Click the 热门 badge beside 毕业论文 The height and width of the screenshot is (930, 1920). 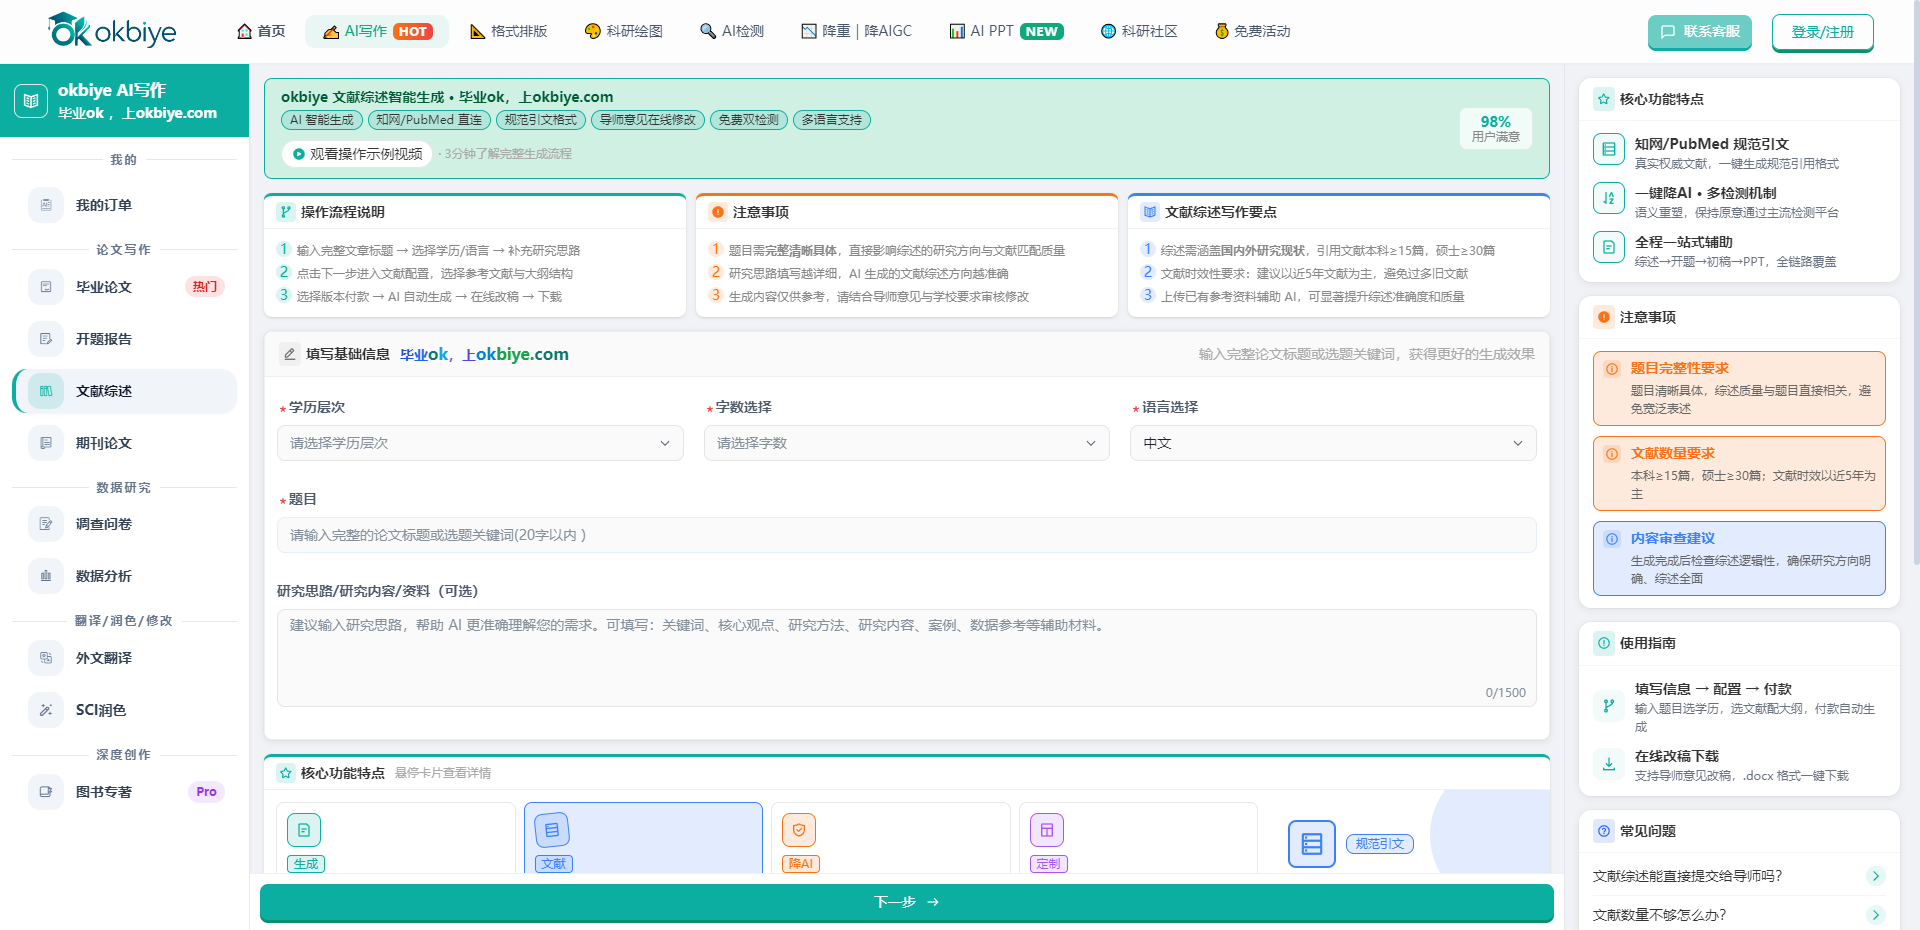pos(205,287)
